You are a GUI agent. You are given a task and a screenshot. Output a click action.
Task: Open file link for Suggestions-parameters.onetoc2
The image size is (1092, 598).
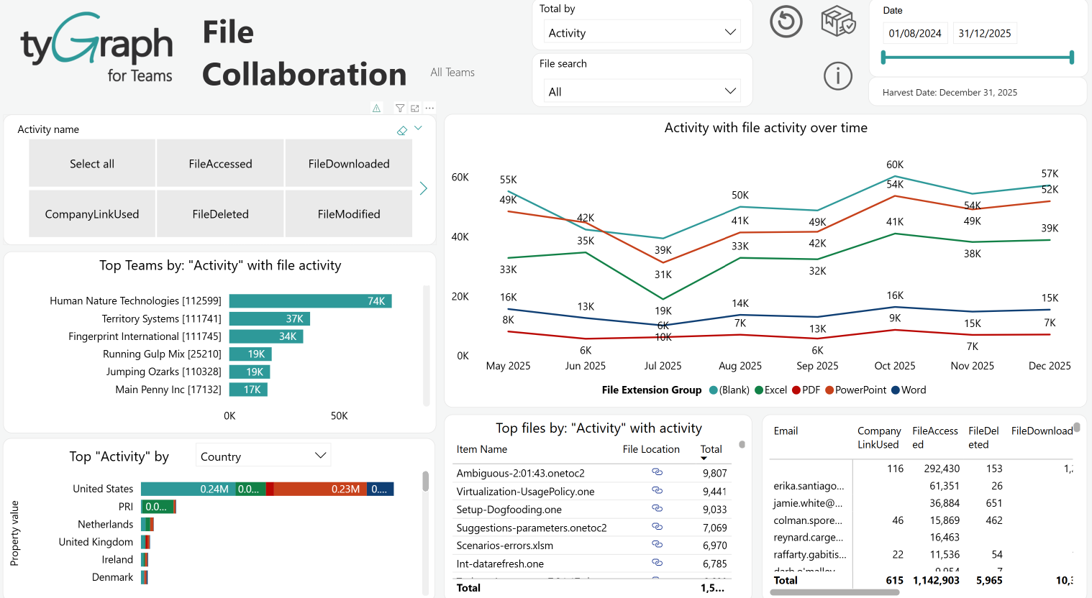click(657, 526)
